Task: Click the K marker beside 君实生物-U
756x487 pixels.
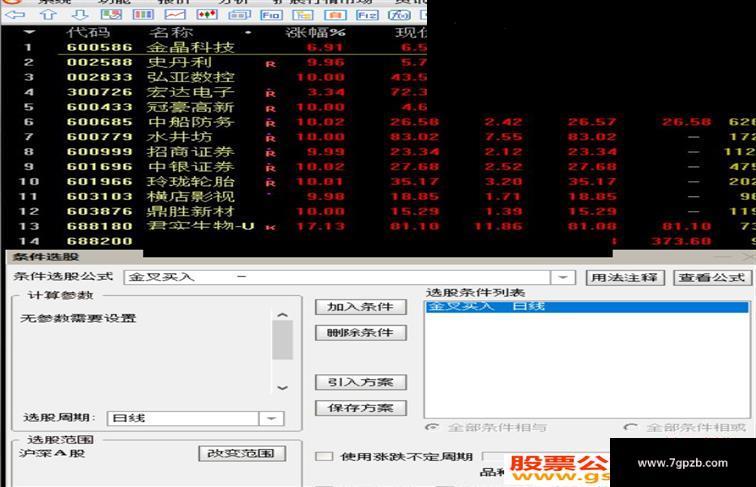Action: [270, 228]
